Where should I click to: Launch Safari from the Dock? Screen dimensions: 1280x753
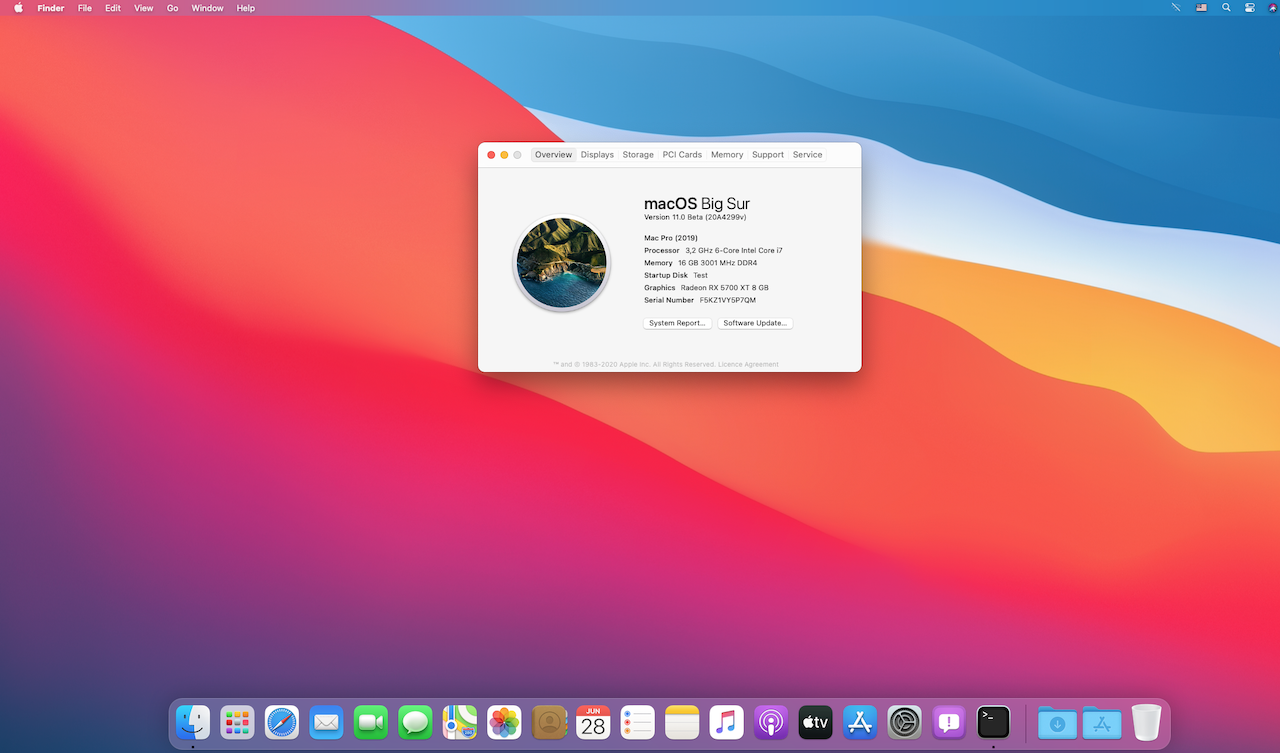[282, 722]
